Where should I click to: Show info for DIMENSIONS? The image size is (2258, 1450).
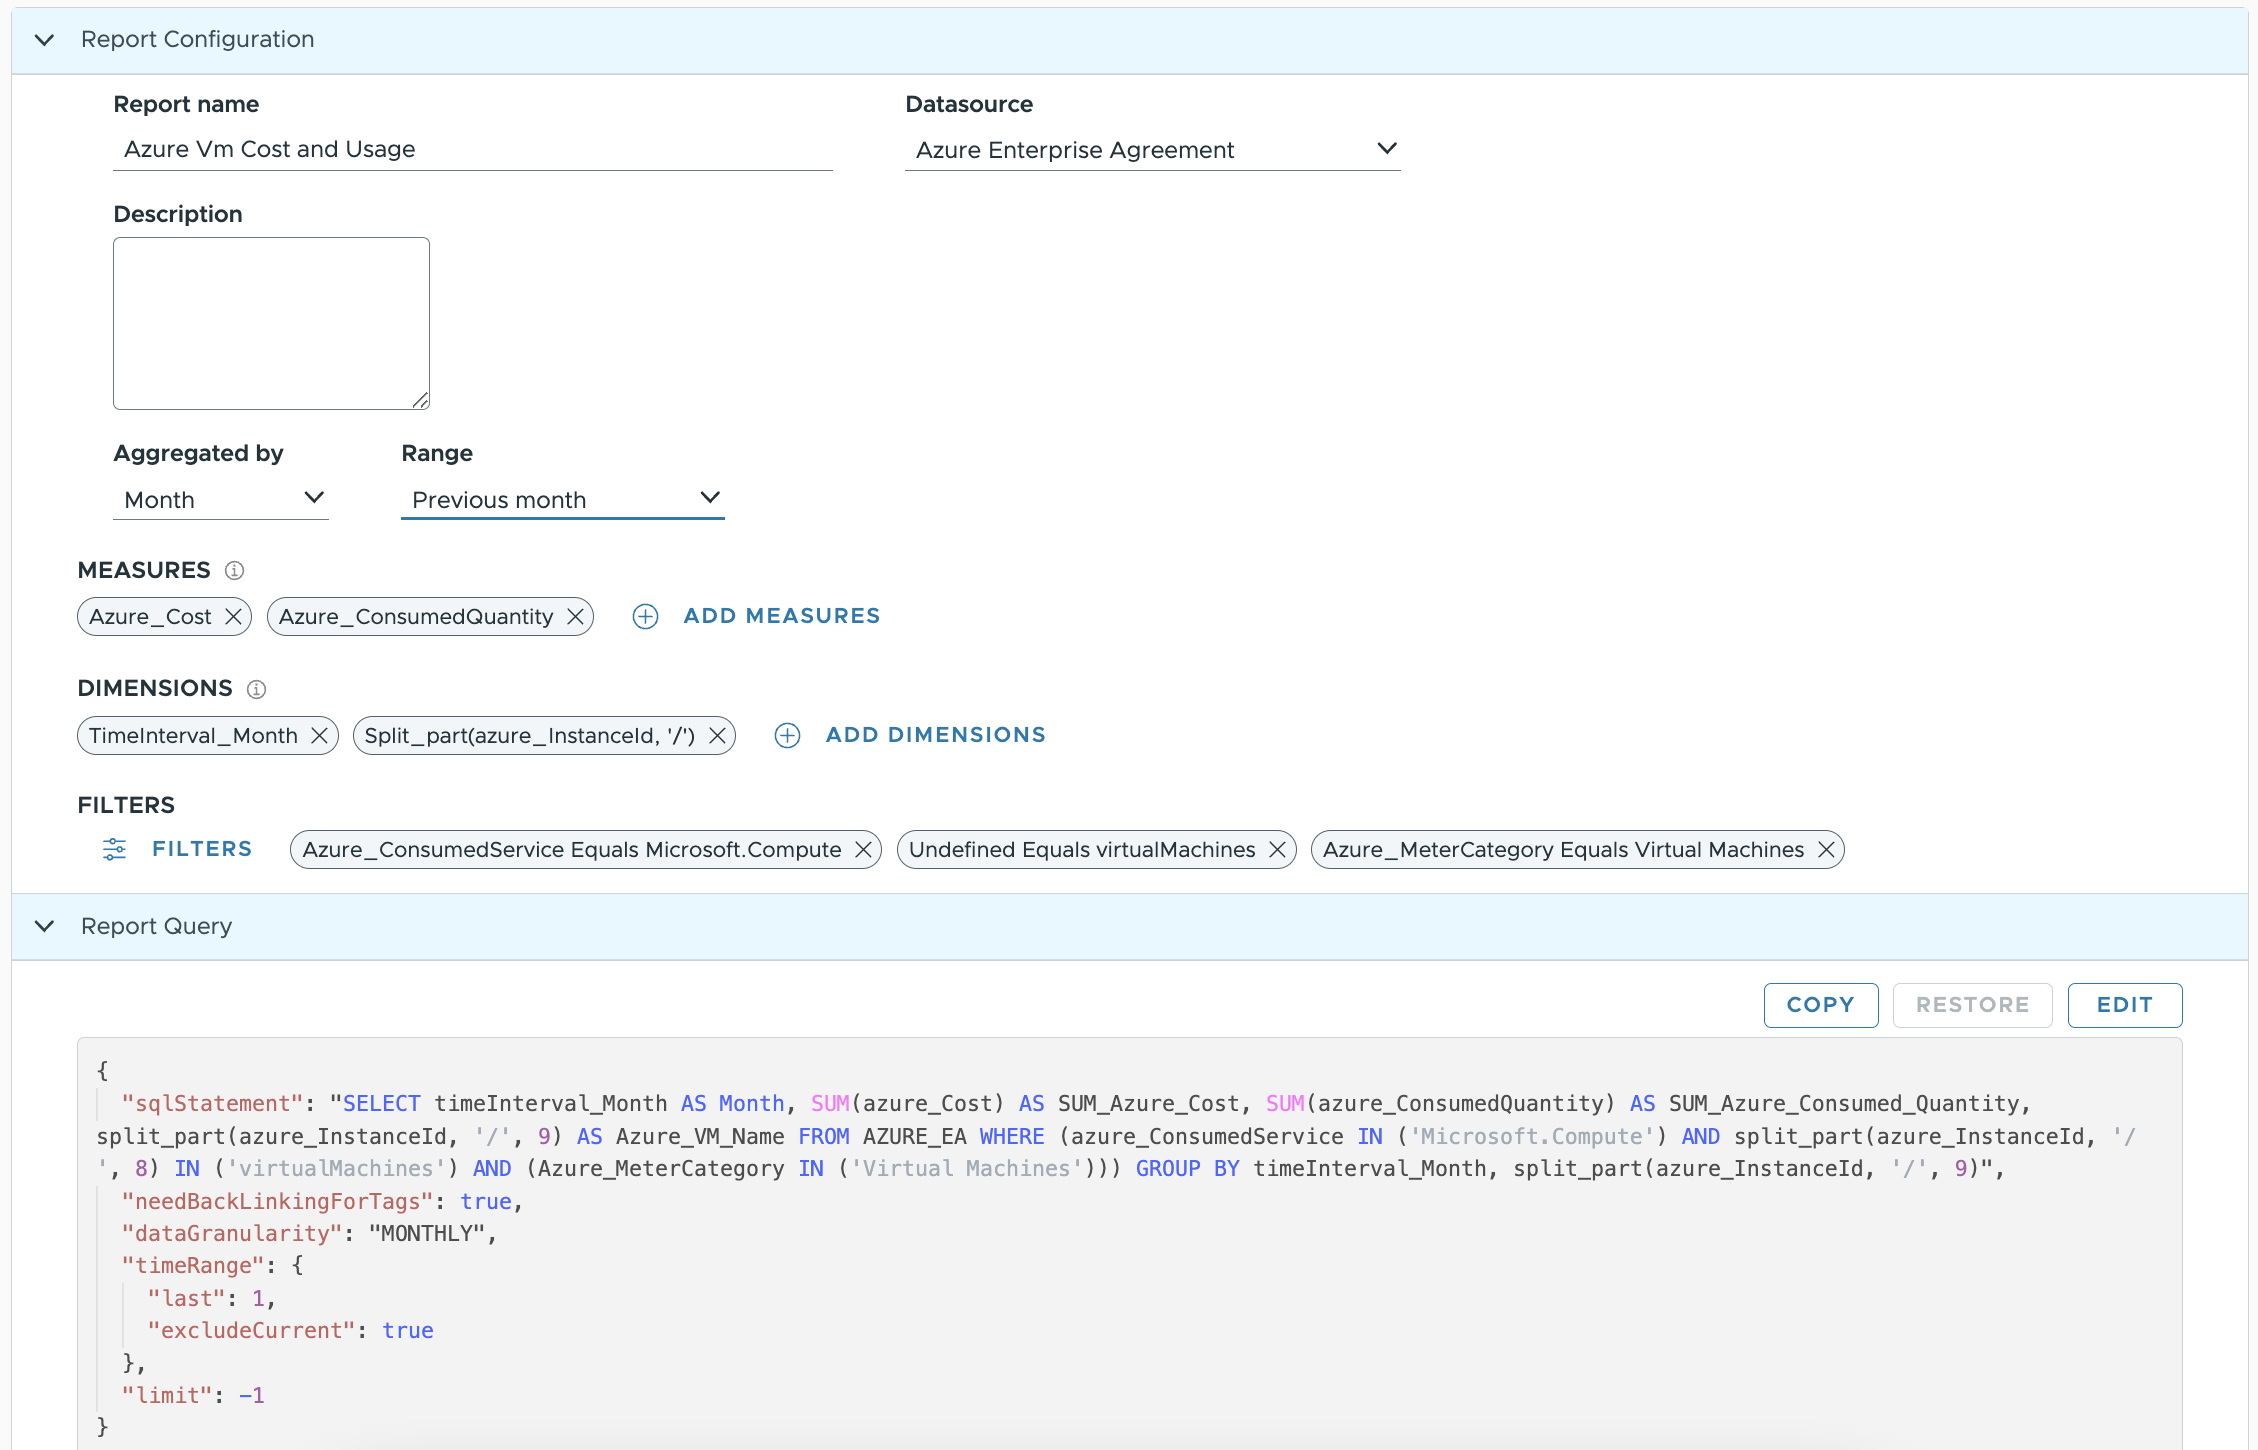click(x=256, y=689)
